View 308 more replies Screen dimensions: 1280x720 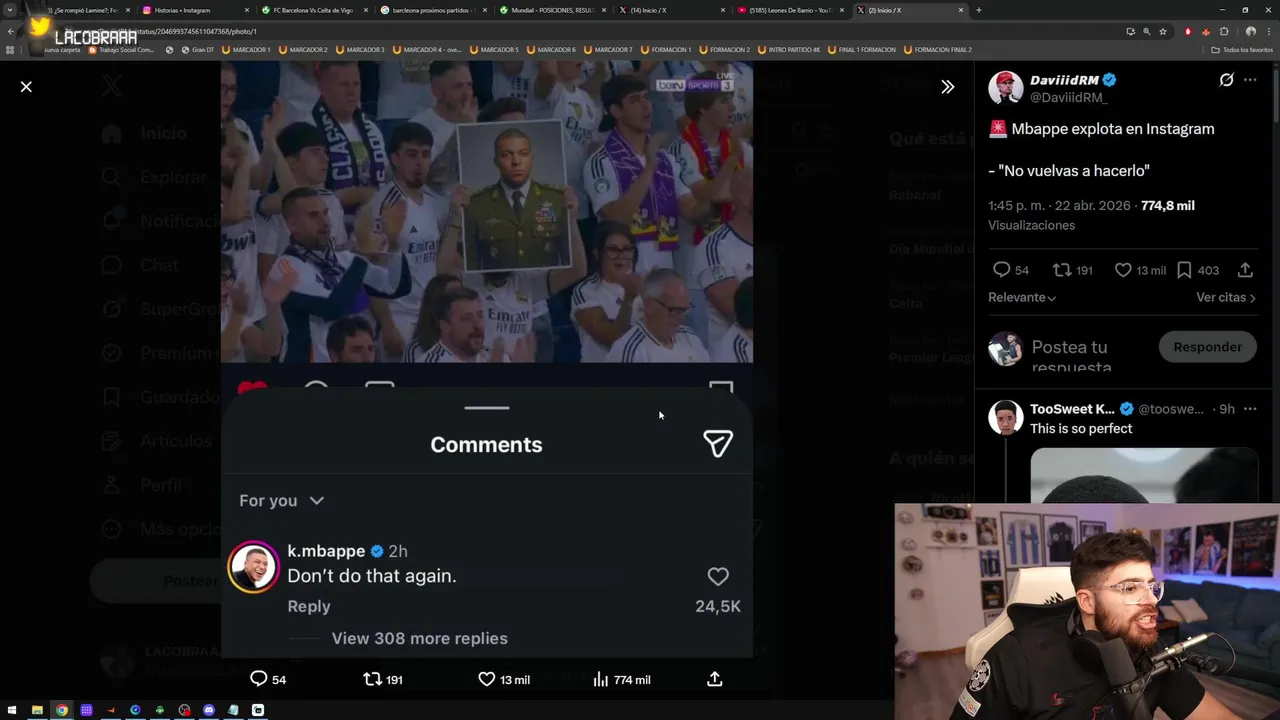[419, 638]
